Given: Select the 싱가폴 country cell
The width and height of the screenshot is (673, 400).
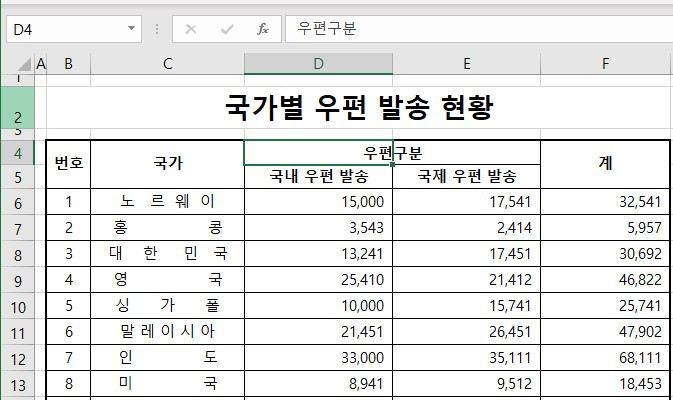Looking at the screenshot, I should pos(167,306).
